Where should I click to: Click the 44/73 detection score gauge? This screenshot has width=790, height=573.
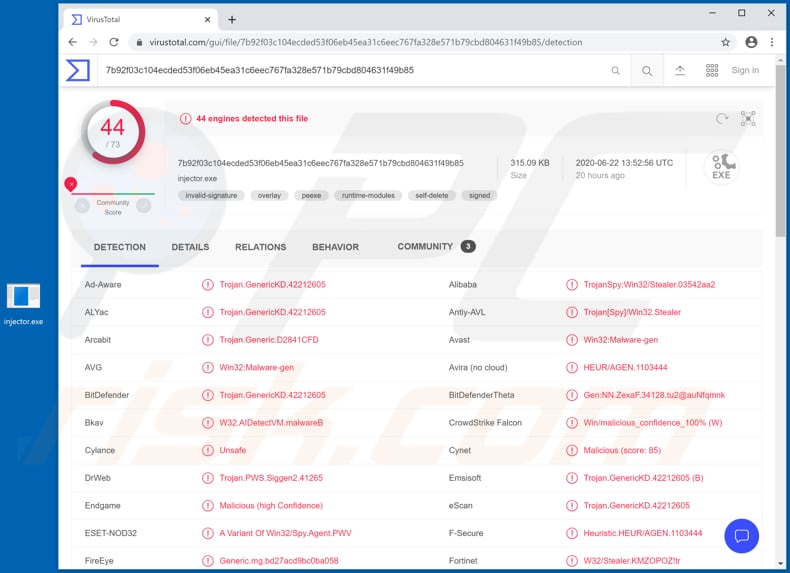113,133
